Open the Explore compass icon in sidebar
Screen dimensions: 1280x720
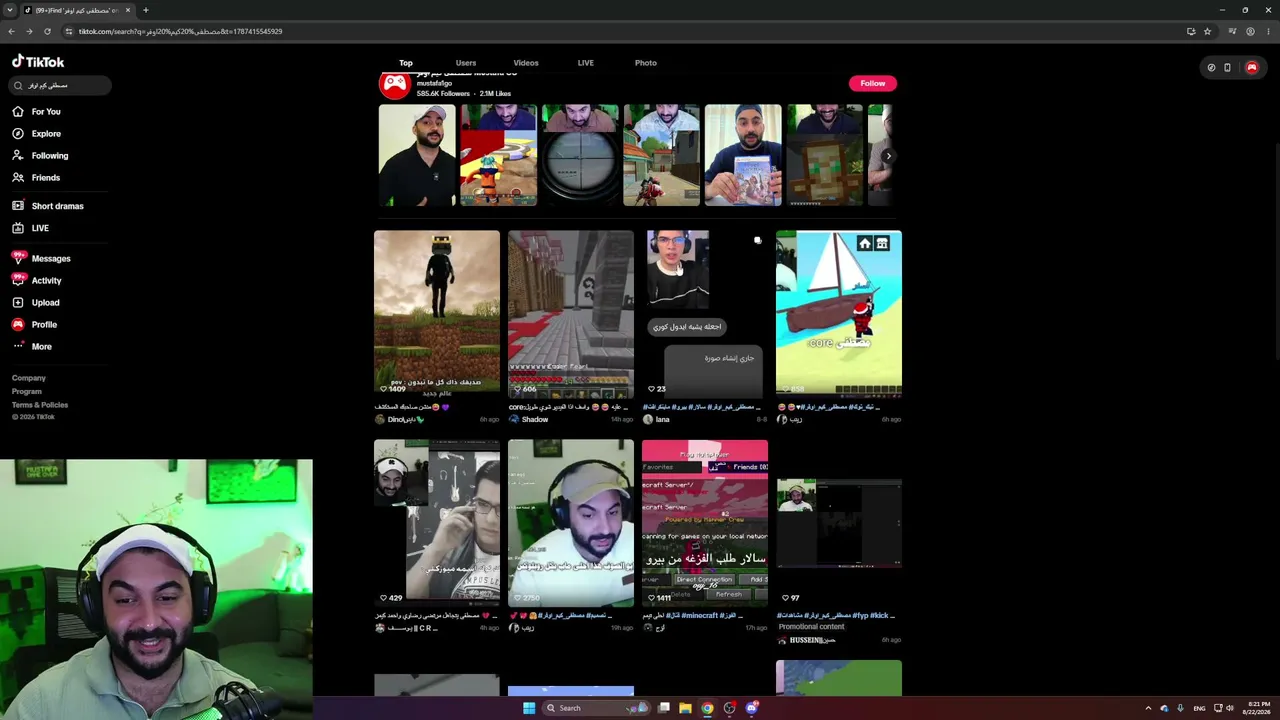[18, 134]
